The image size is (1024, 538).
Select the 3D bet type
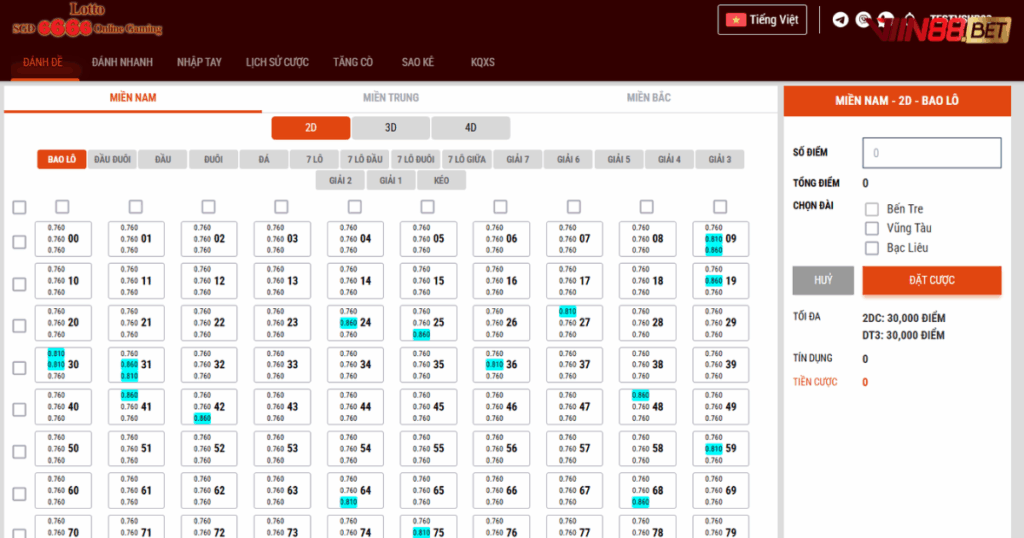(391, 128)
